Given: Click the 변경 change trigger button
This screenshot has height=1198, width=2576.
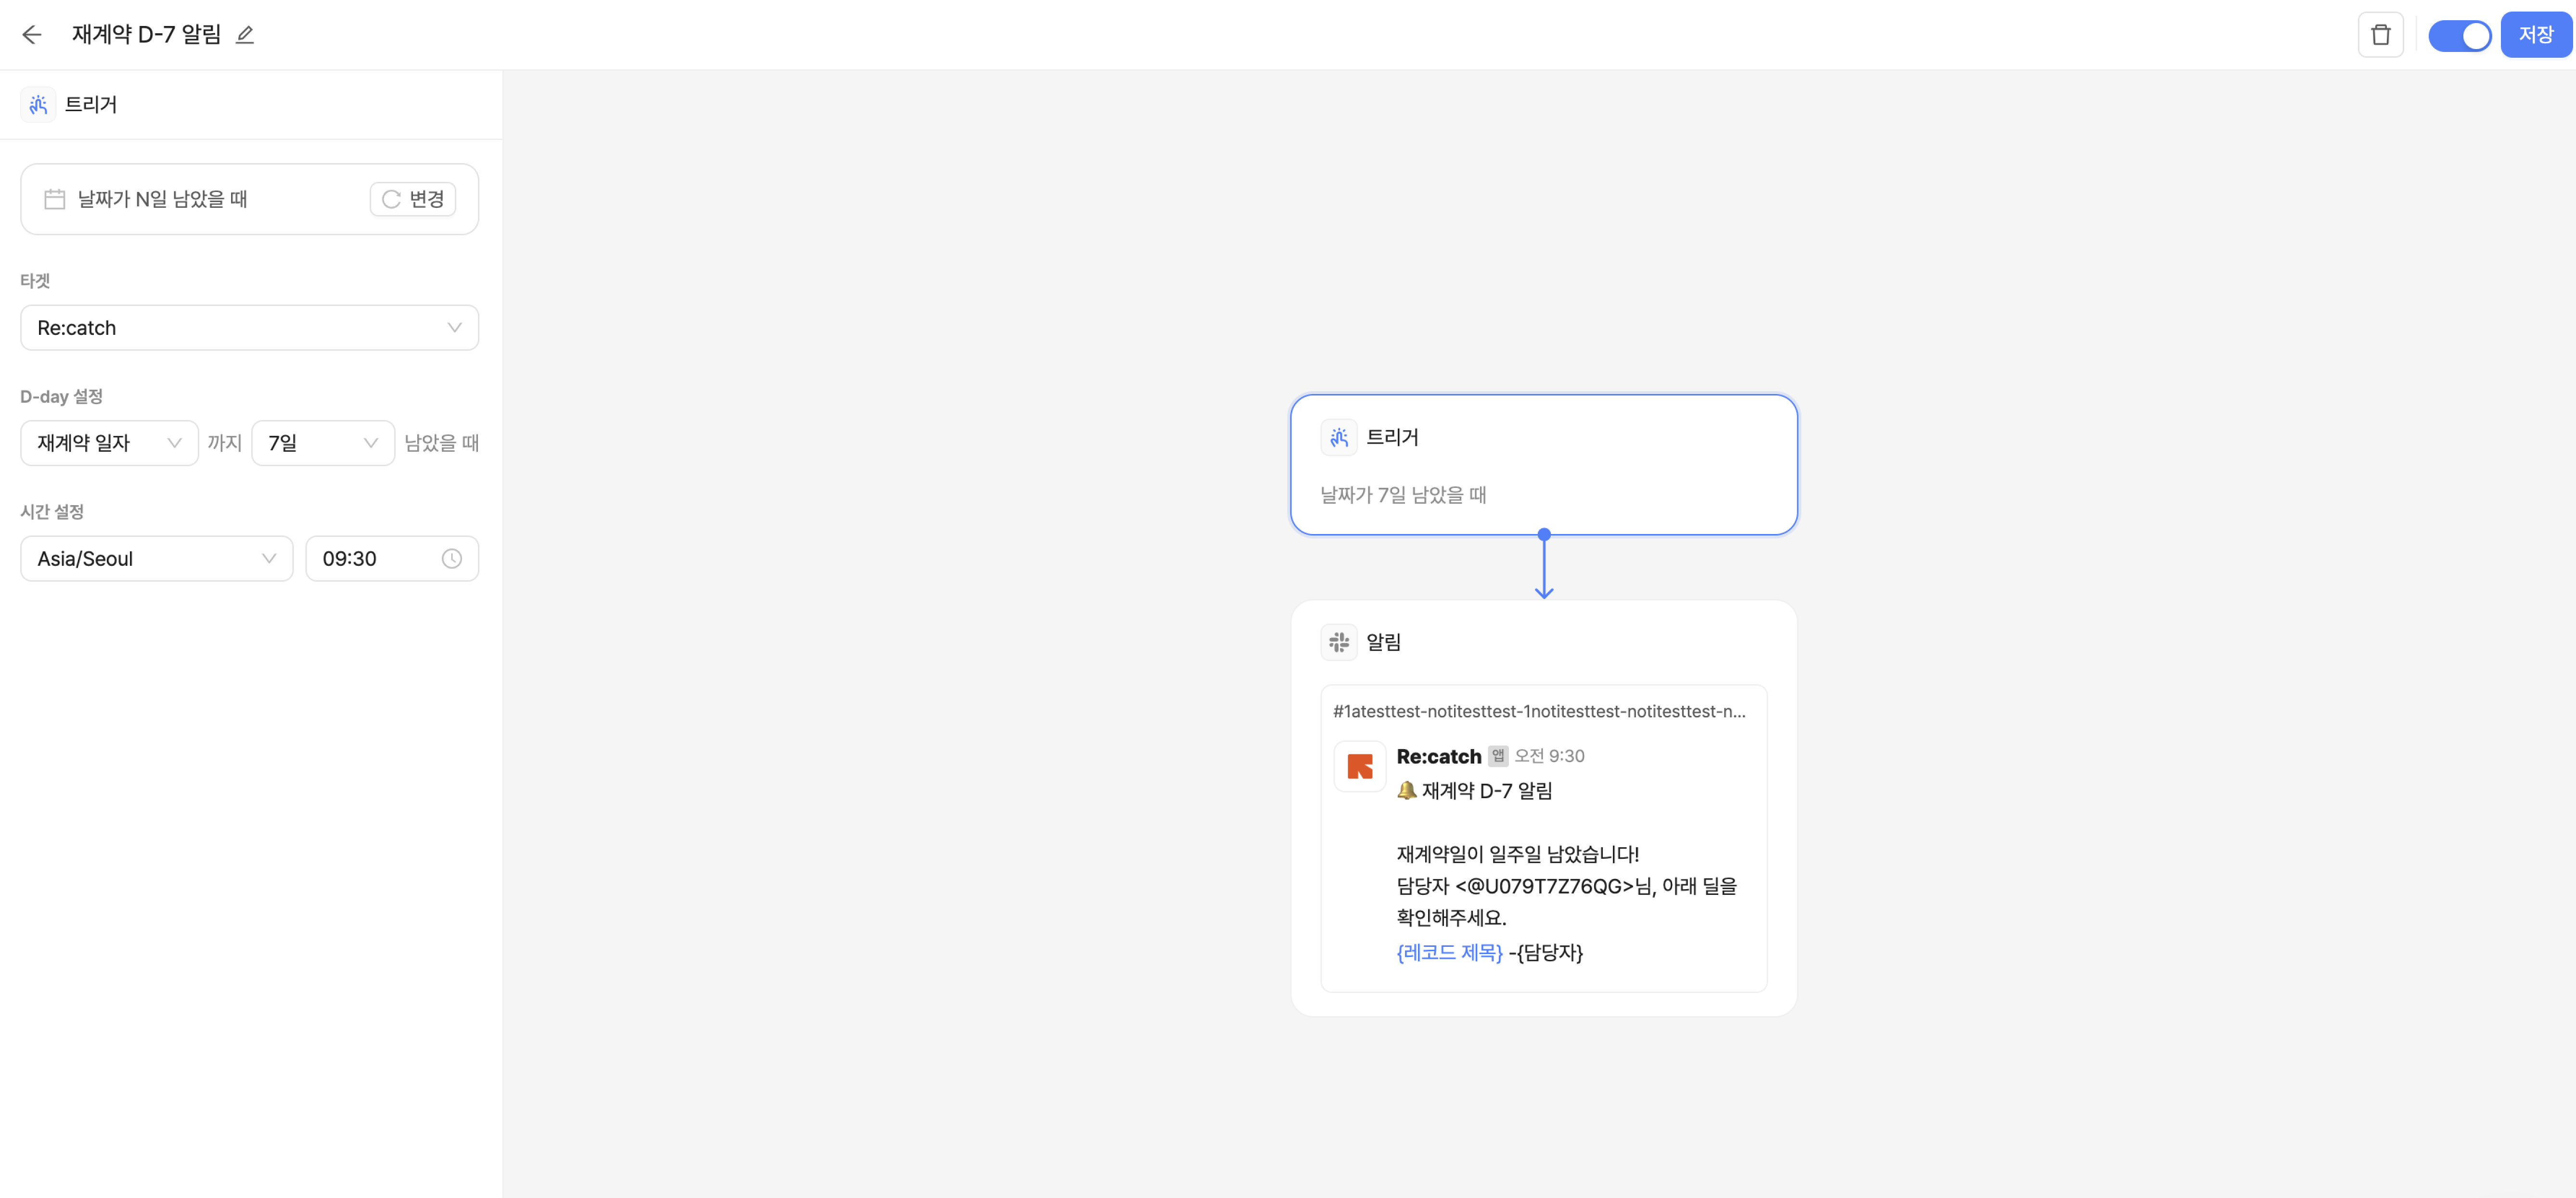Looking at the screenshot, I should [413, 199].
